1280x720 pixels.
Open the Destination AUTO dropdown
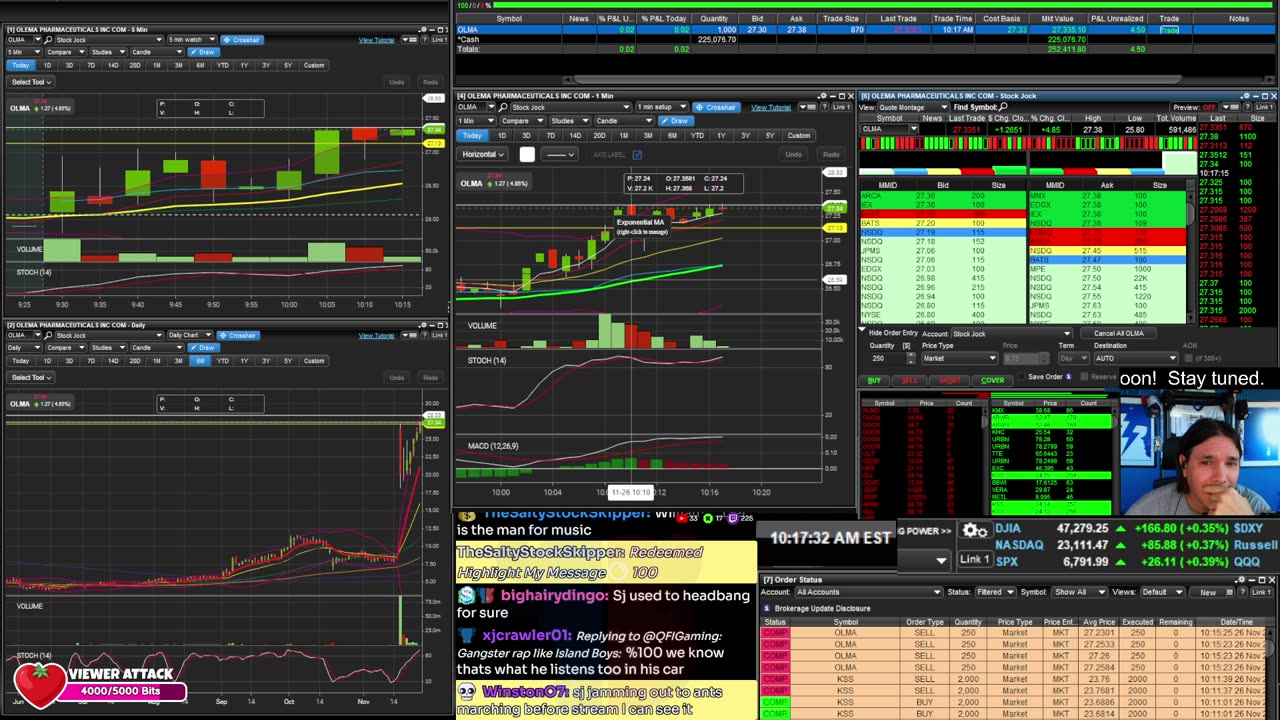point(1135,358)
